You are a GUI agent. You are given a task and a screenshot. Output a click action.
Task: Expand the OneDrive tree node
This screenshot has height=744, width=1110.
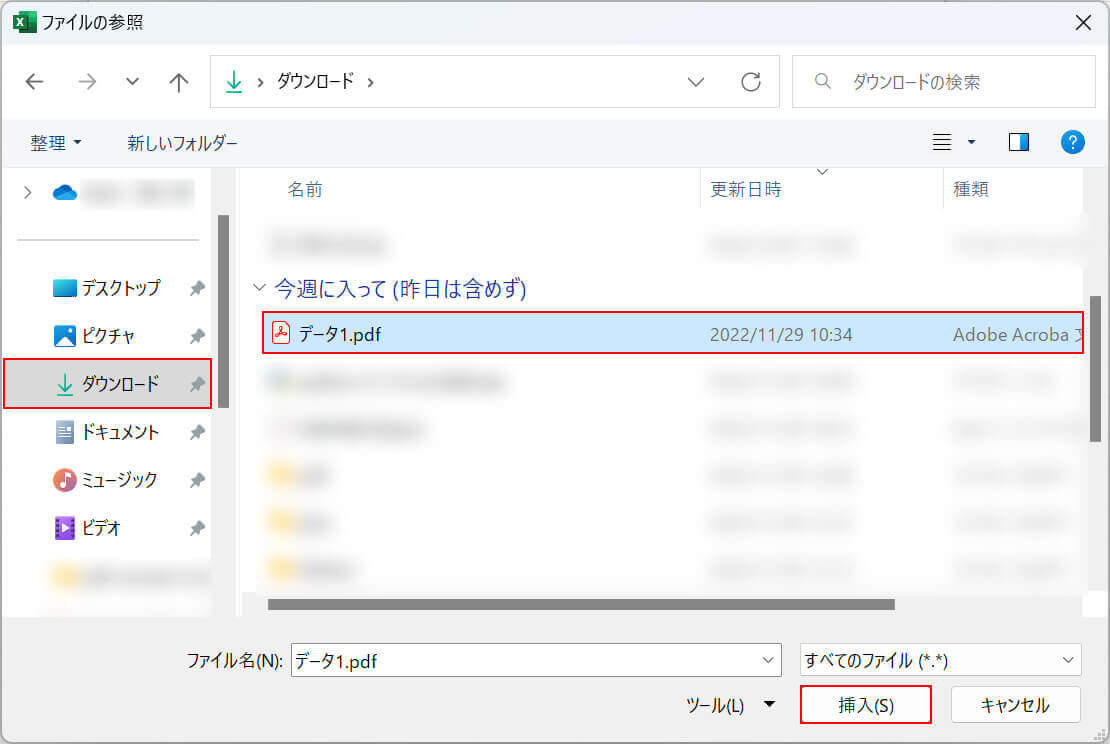pos(27,192)
